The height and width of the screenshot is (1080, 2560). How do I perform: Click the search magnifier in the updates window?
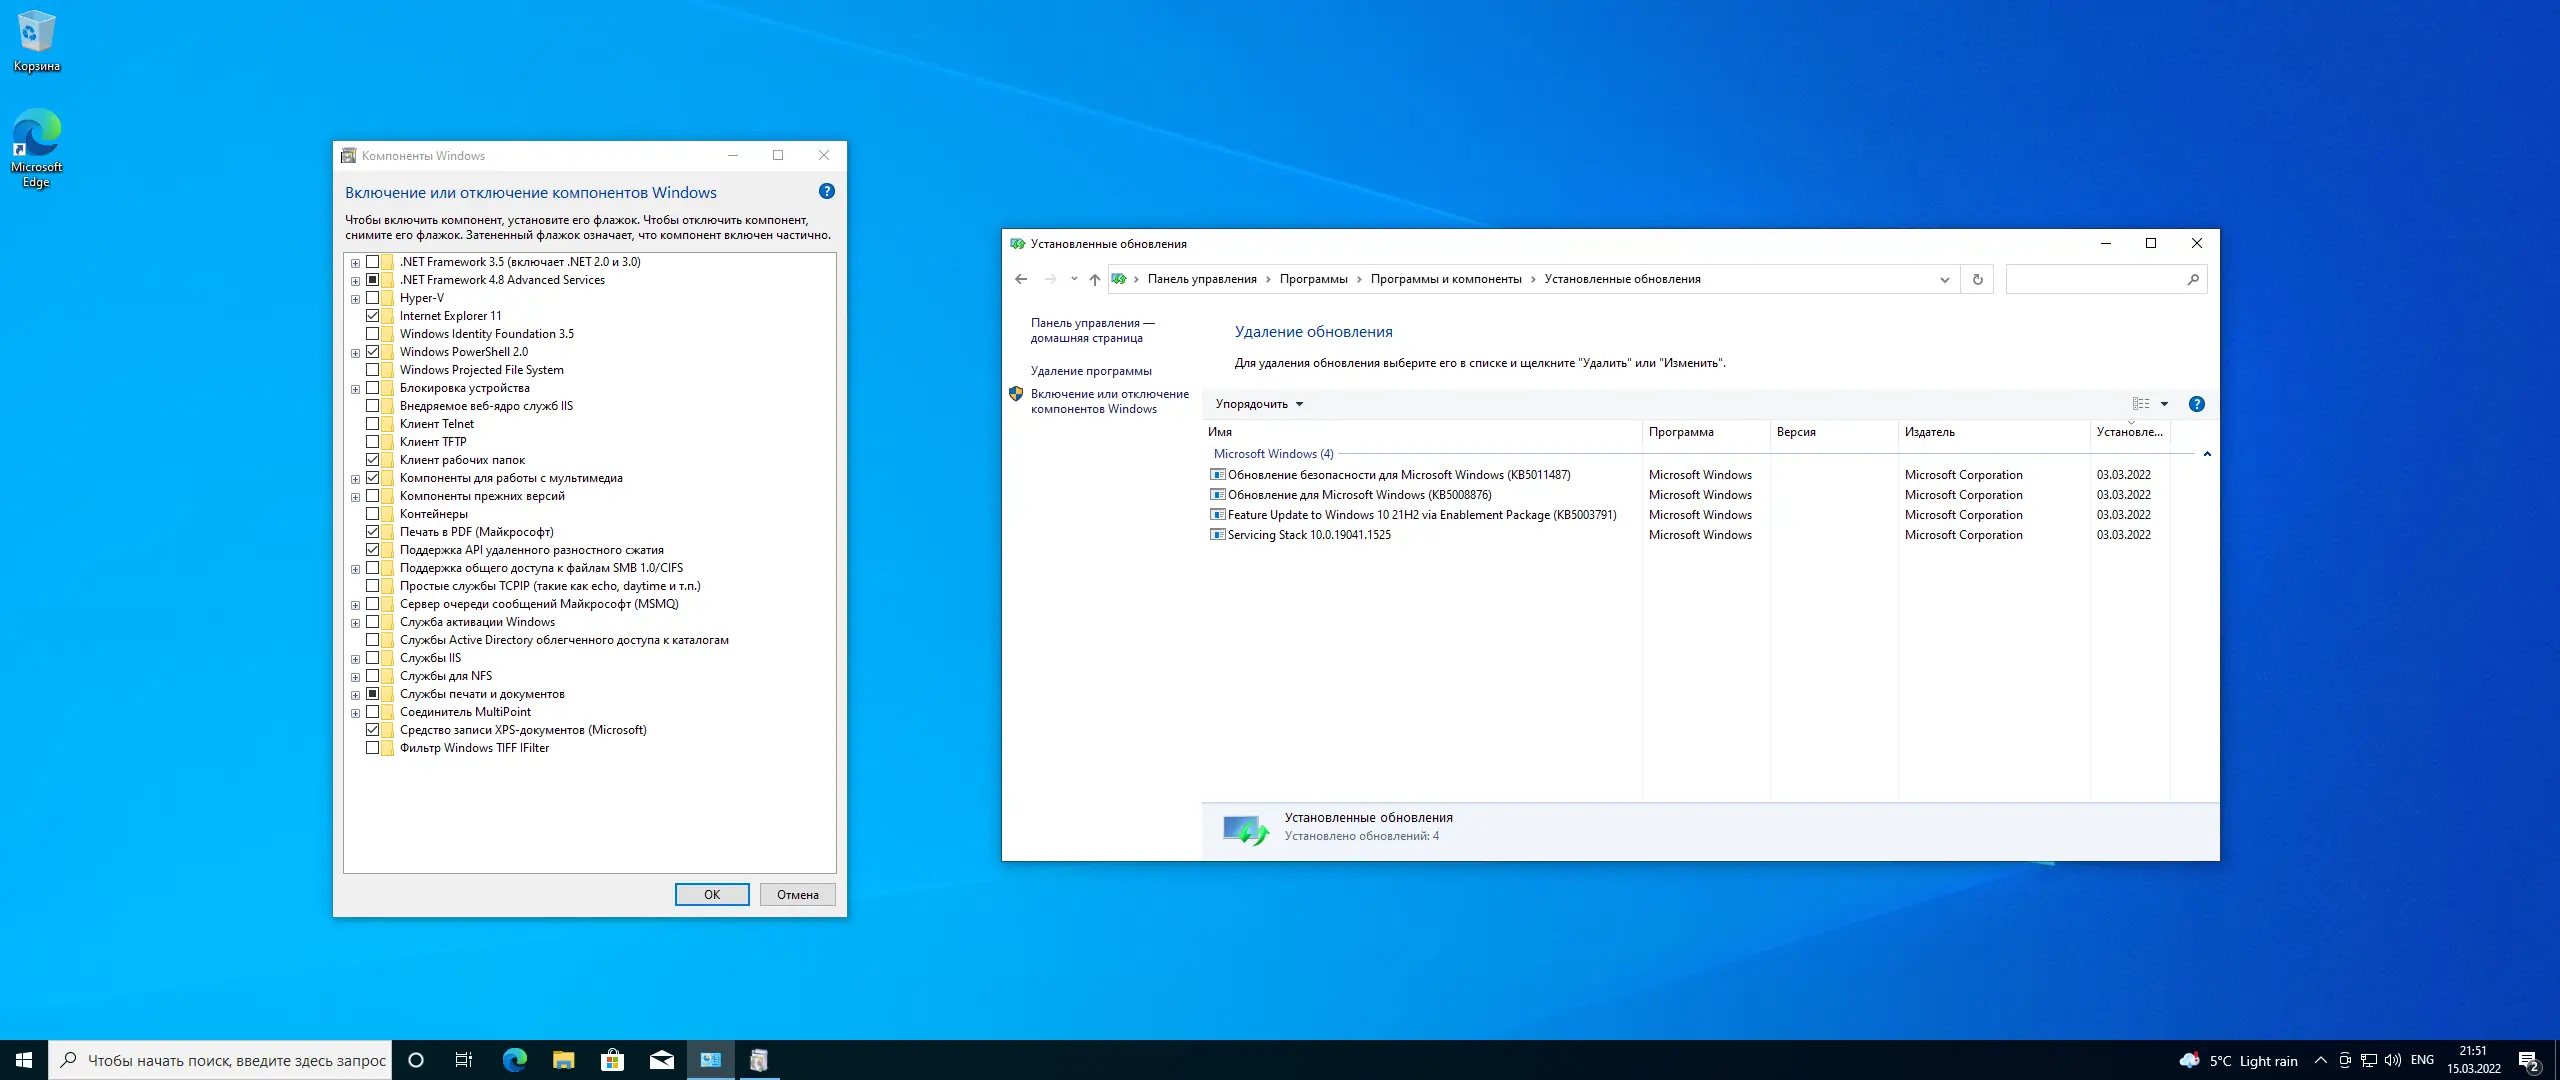(x=2193, y=280)
